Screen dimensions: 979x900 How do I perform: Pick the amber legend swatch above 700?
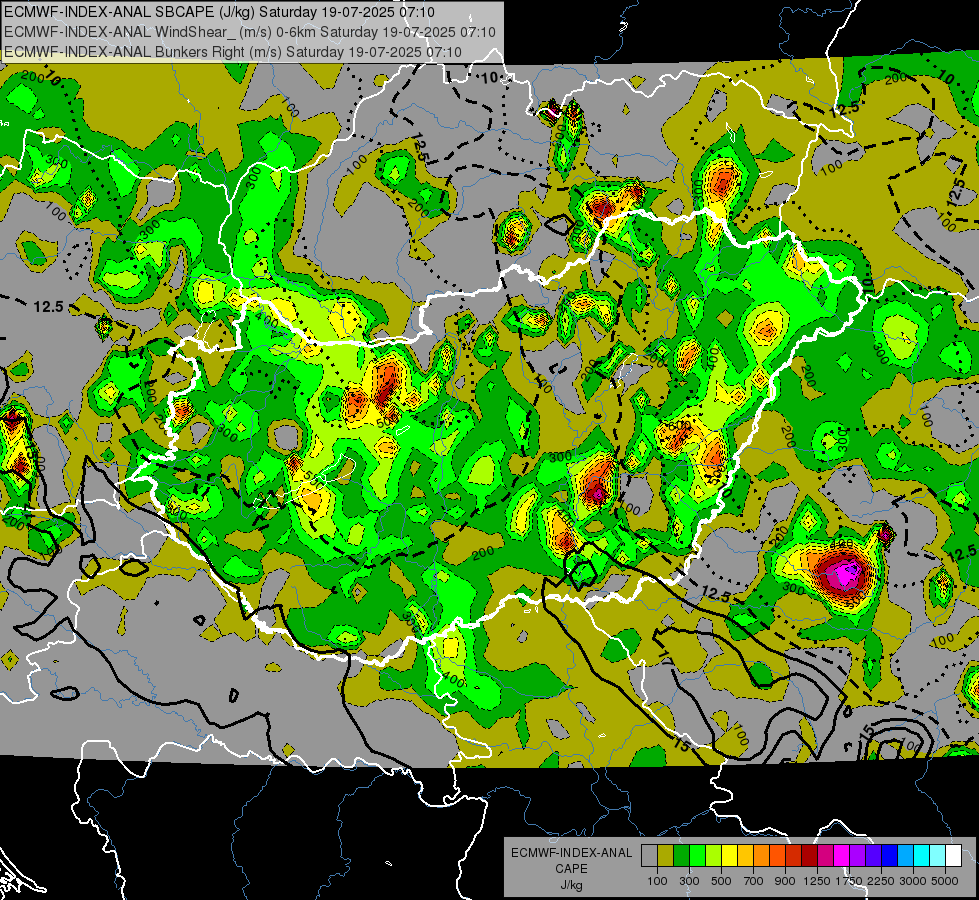tap(745, 856)
